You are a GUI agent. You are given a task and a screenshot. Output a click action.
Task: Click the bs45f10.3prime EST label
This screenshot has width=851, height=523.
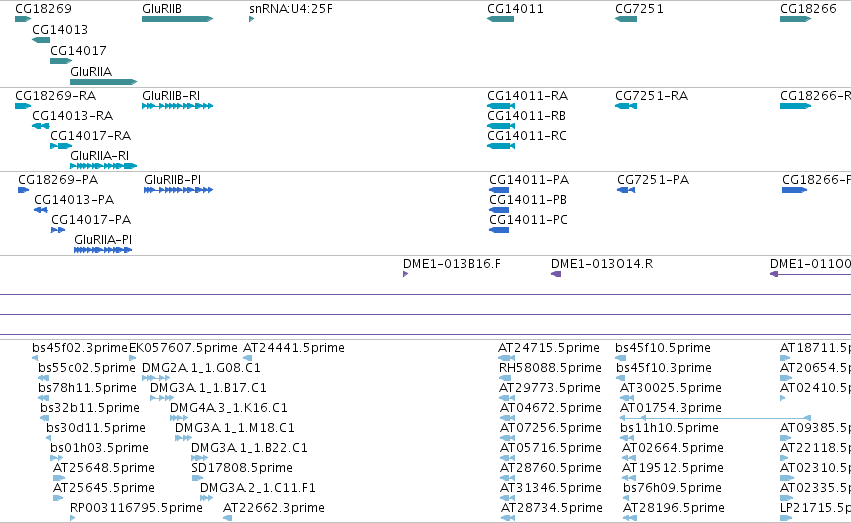coord(664,368)
